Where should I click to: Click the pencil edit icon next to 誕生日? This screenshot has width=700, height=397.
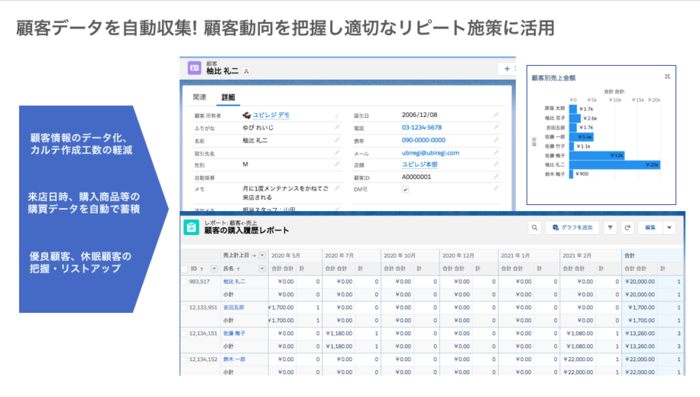[496, 115]
